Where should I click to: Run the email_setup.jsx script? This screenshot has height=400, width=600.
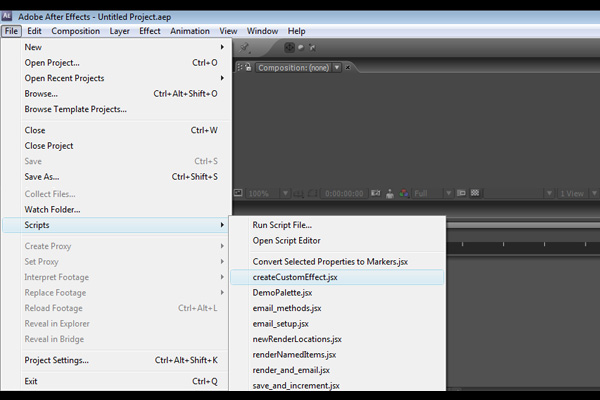[x=337, y=324]
